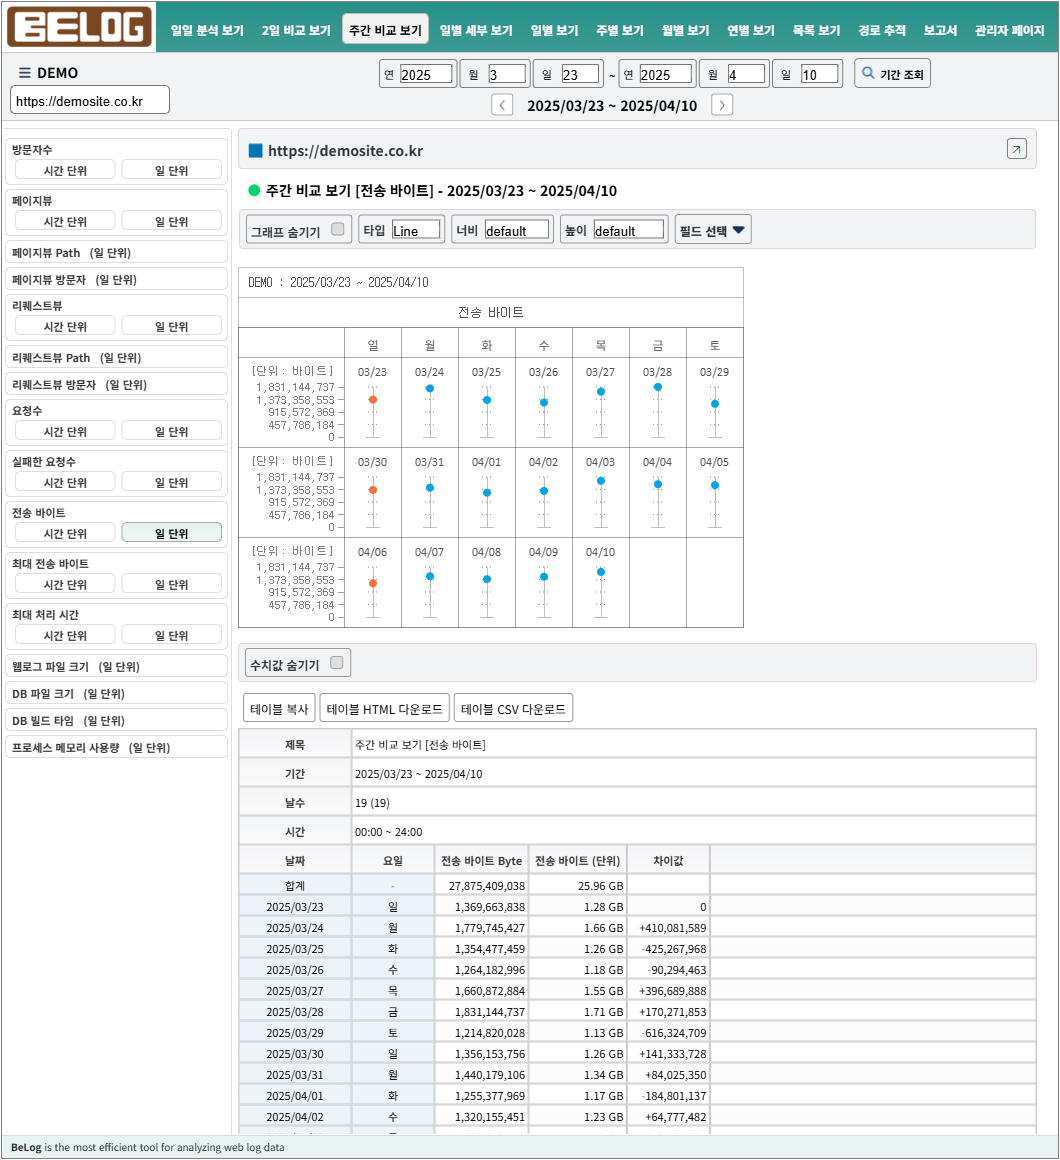Click the orange data point for 03/30
The height and width of the screenshot is (1160, 1060).
click(373, 490)
